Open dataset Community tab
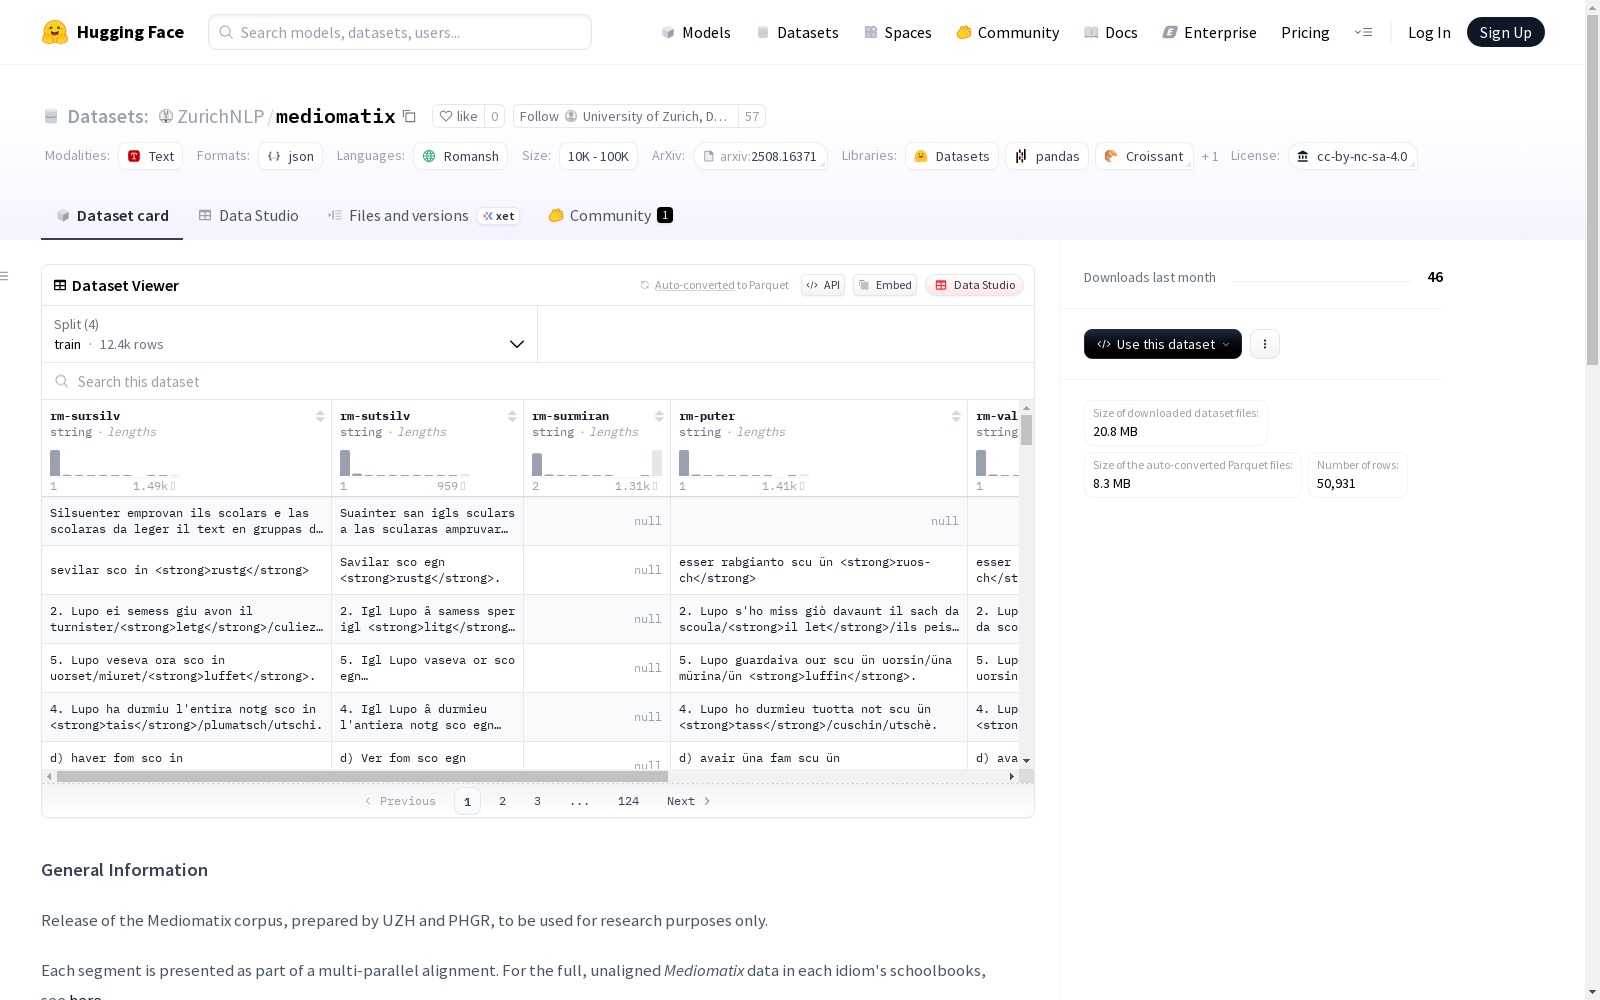1600x1000 pixels. [x=610, y=216]
